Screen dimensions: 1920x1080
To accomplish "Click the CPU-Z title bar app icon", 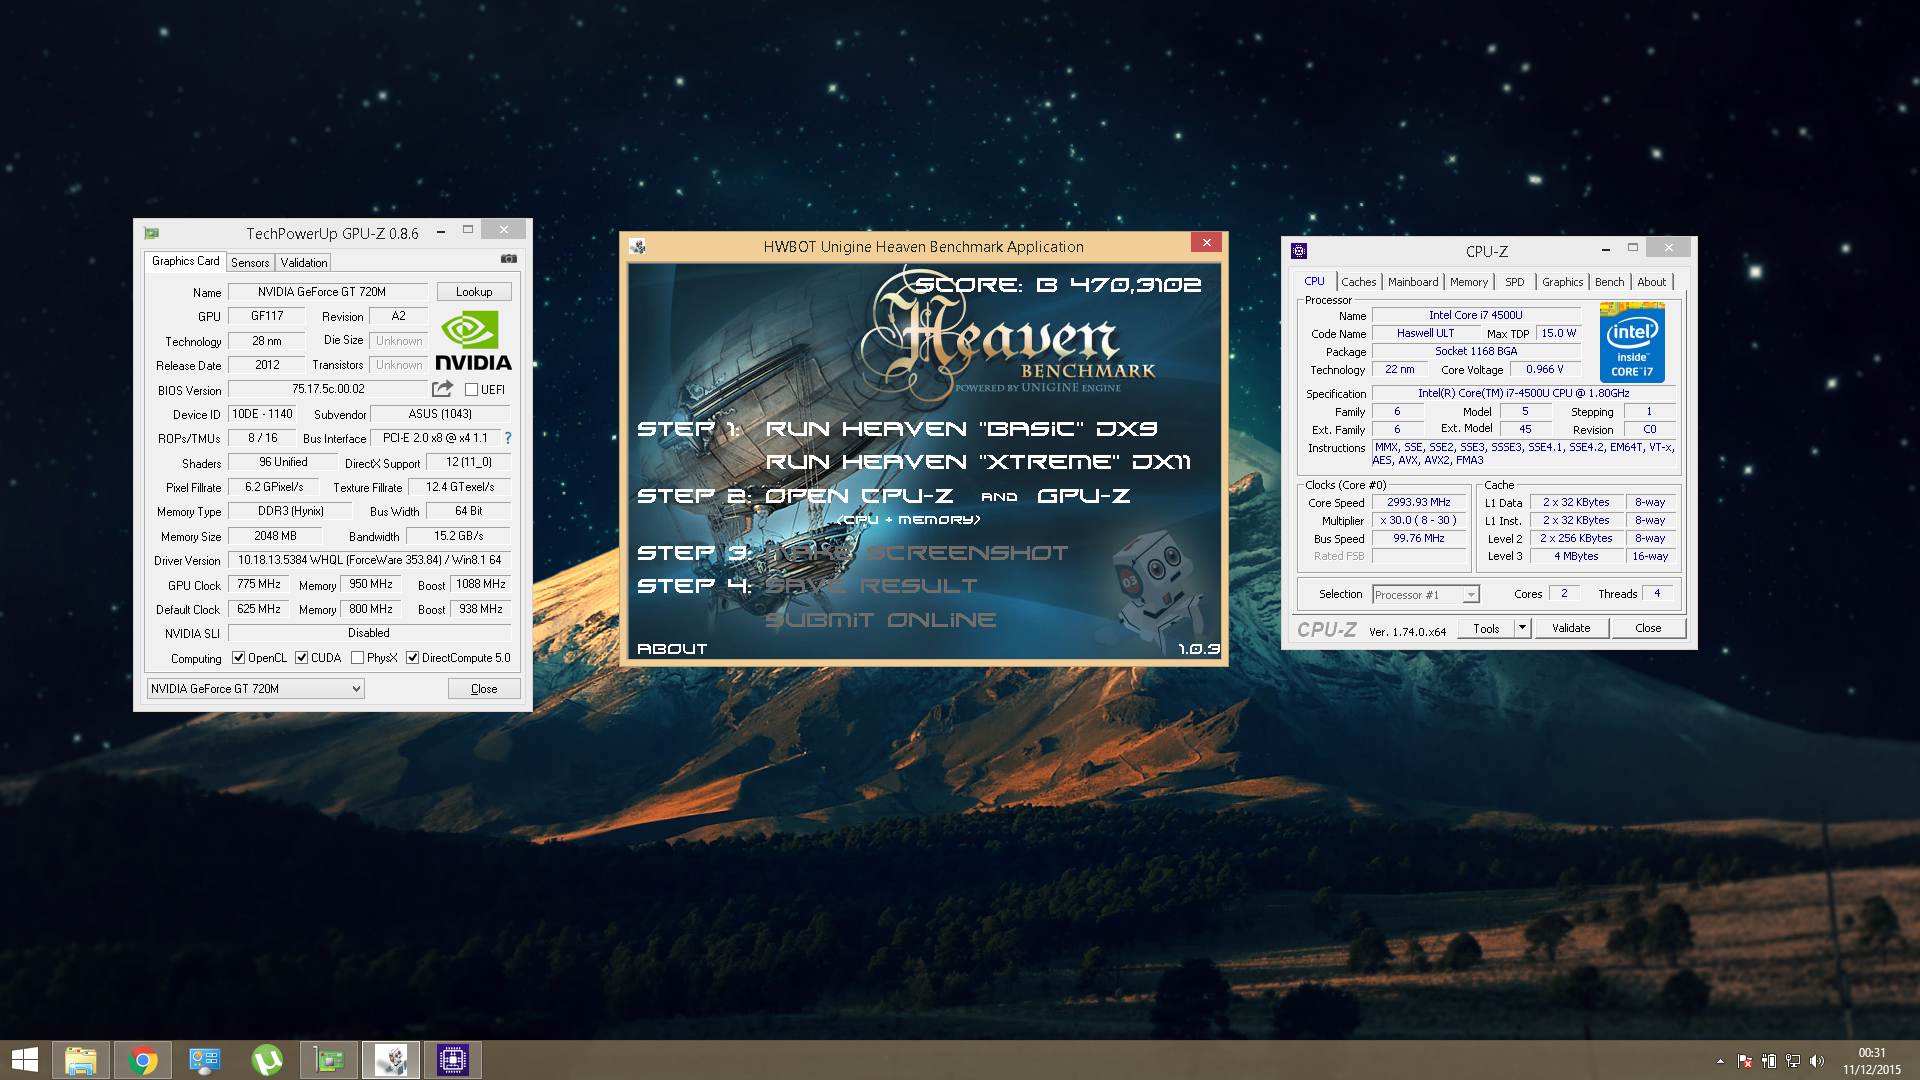I will click(1299, 251).
